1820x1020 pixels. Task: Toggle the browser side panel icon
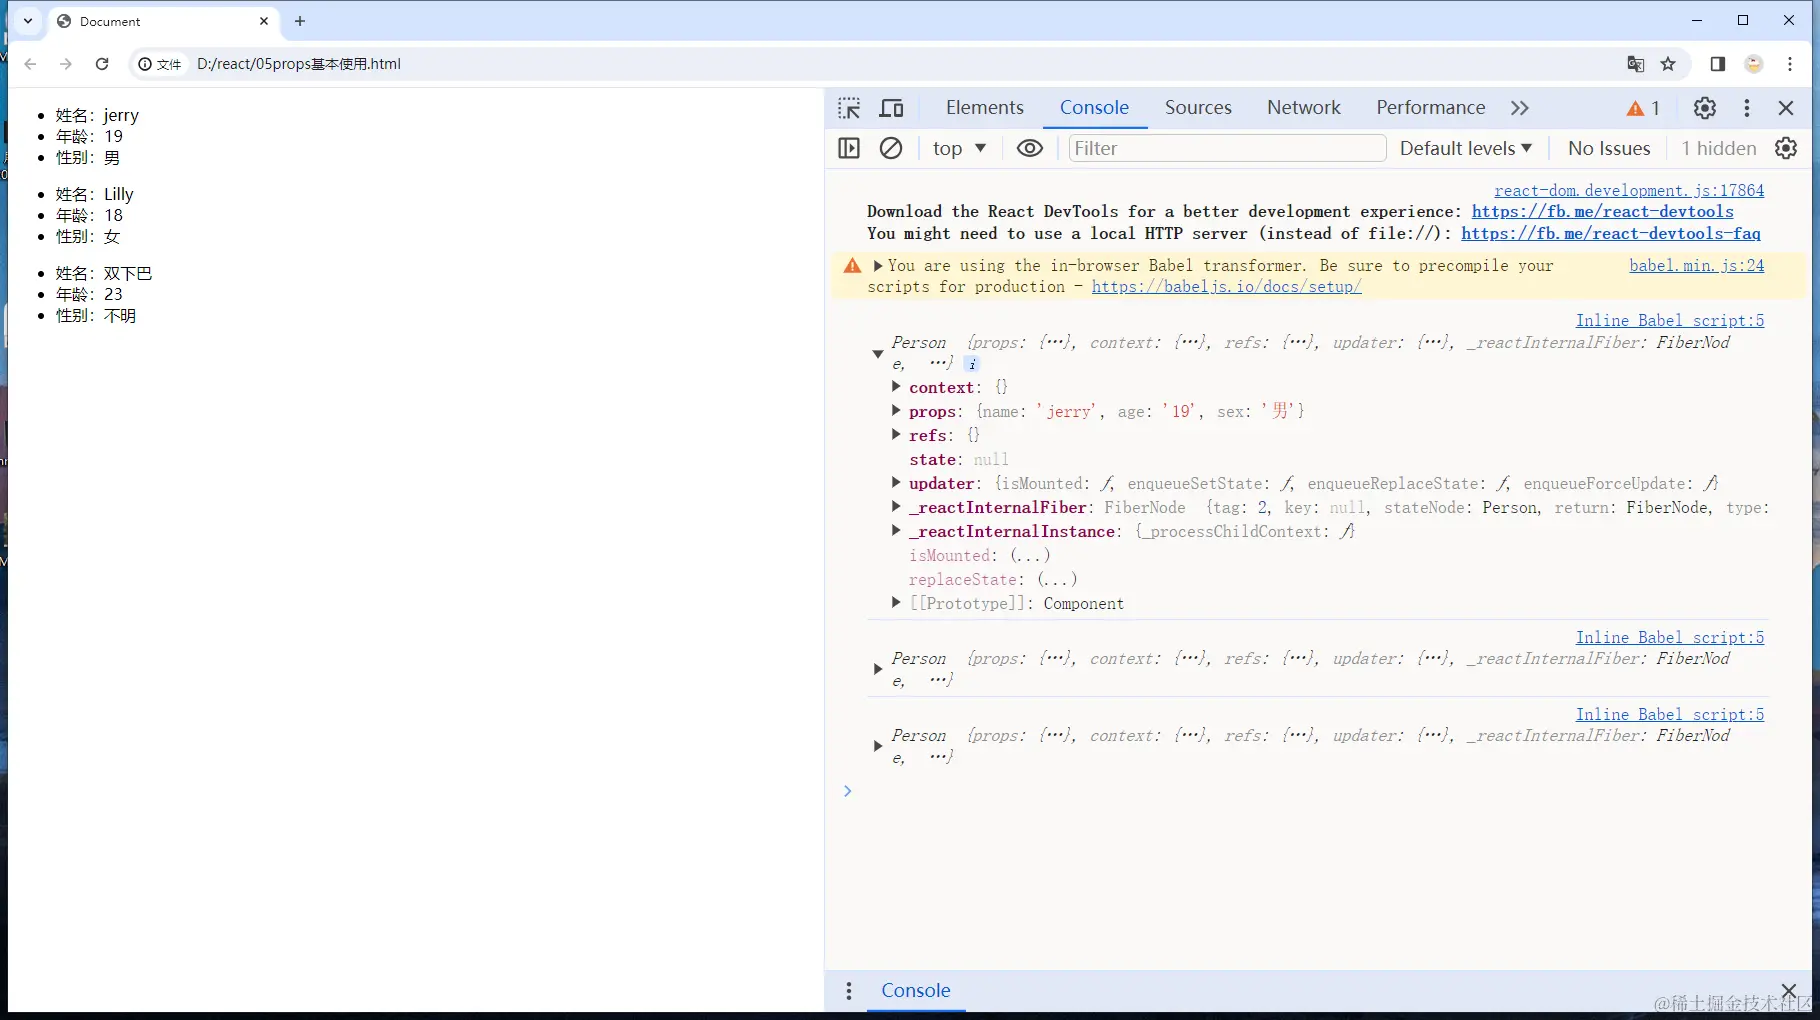pyautogui.click(x=1717, y=64)
